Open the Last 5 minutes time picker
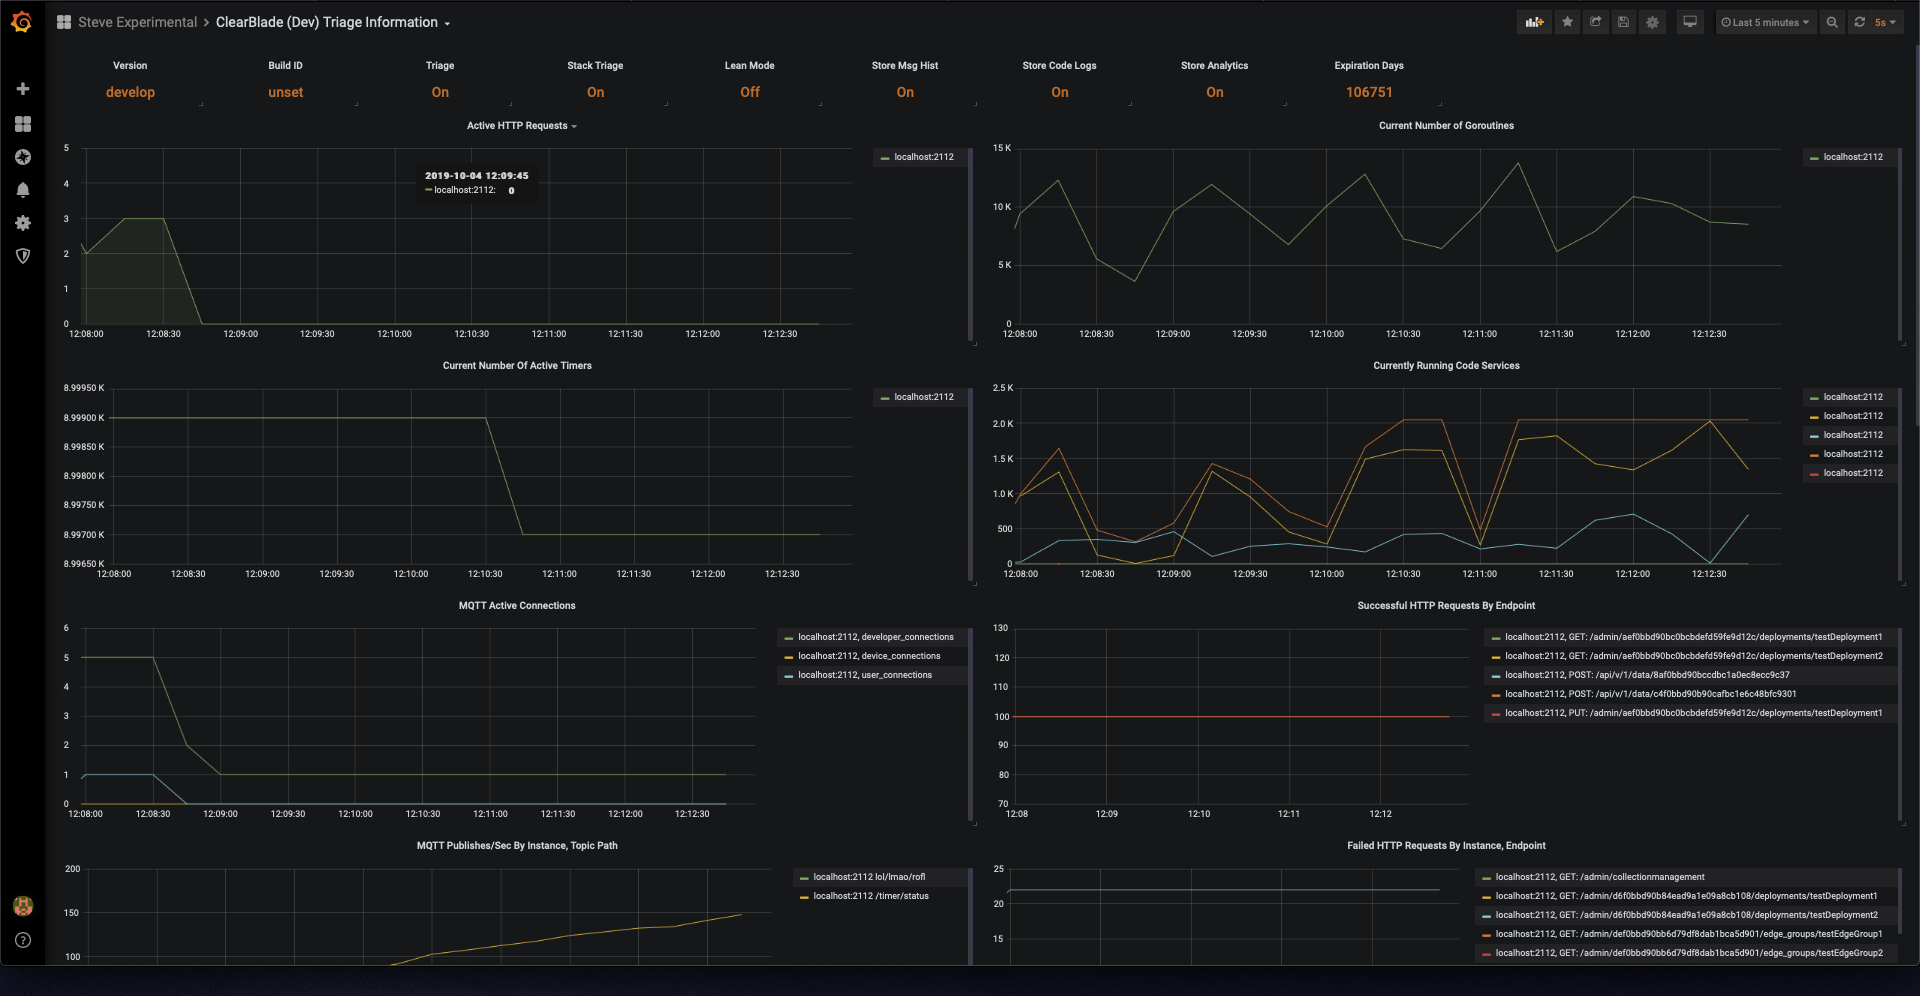Viewport: 1920px width, 996px height. [x=1765, y=22]
